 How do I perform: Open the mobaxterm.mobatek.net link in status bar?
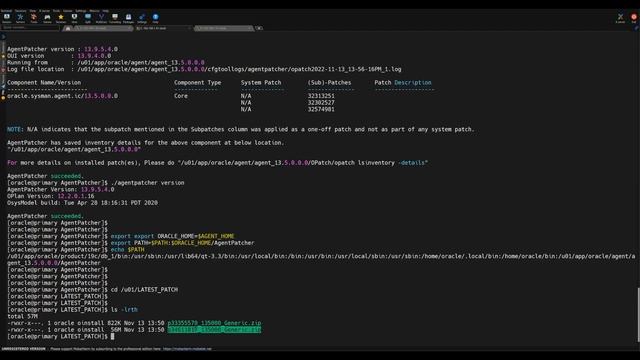click(x=187, y=349)
